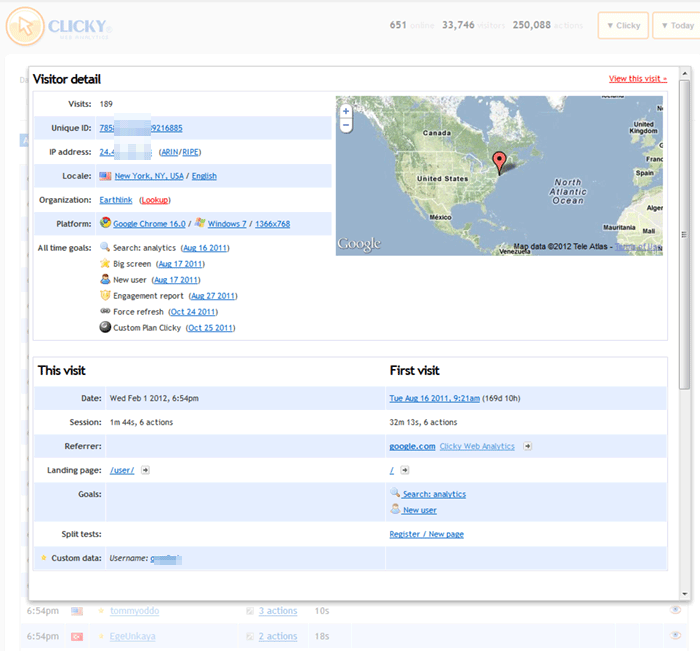
Task: Open the Earthlink organization link
Action: point(116,200)
